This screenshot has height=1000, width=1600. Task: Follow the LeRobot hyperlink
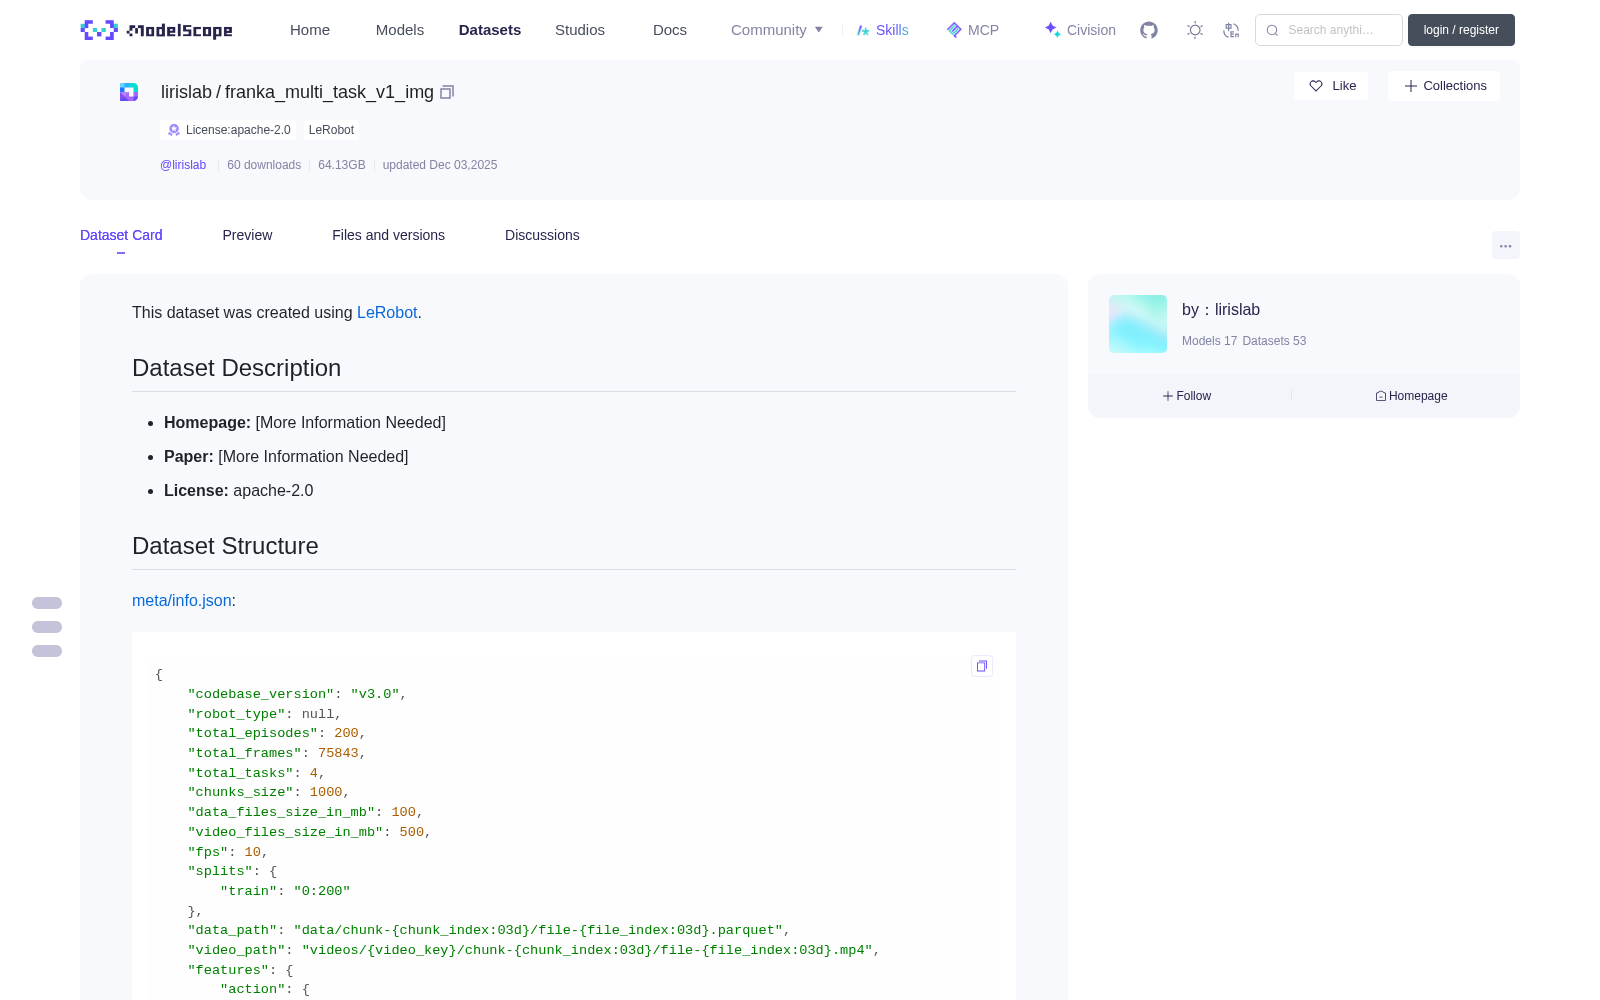[387, 312]
